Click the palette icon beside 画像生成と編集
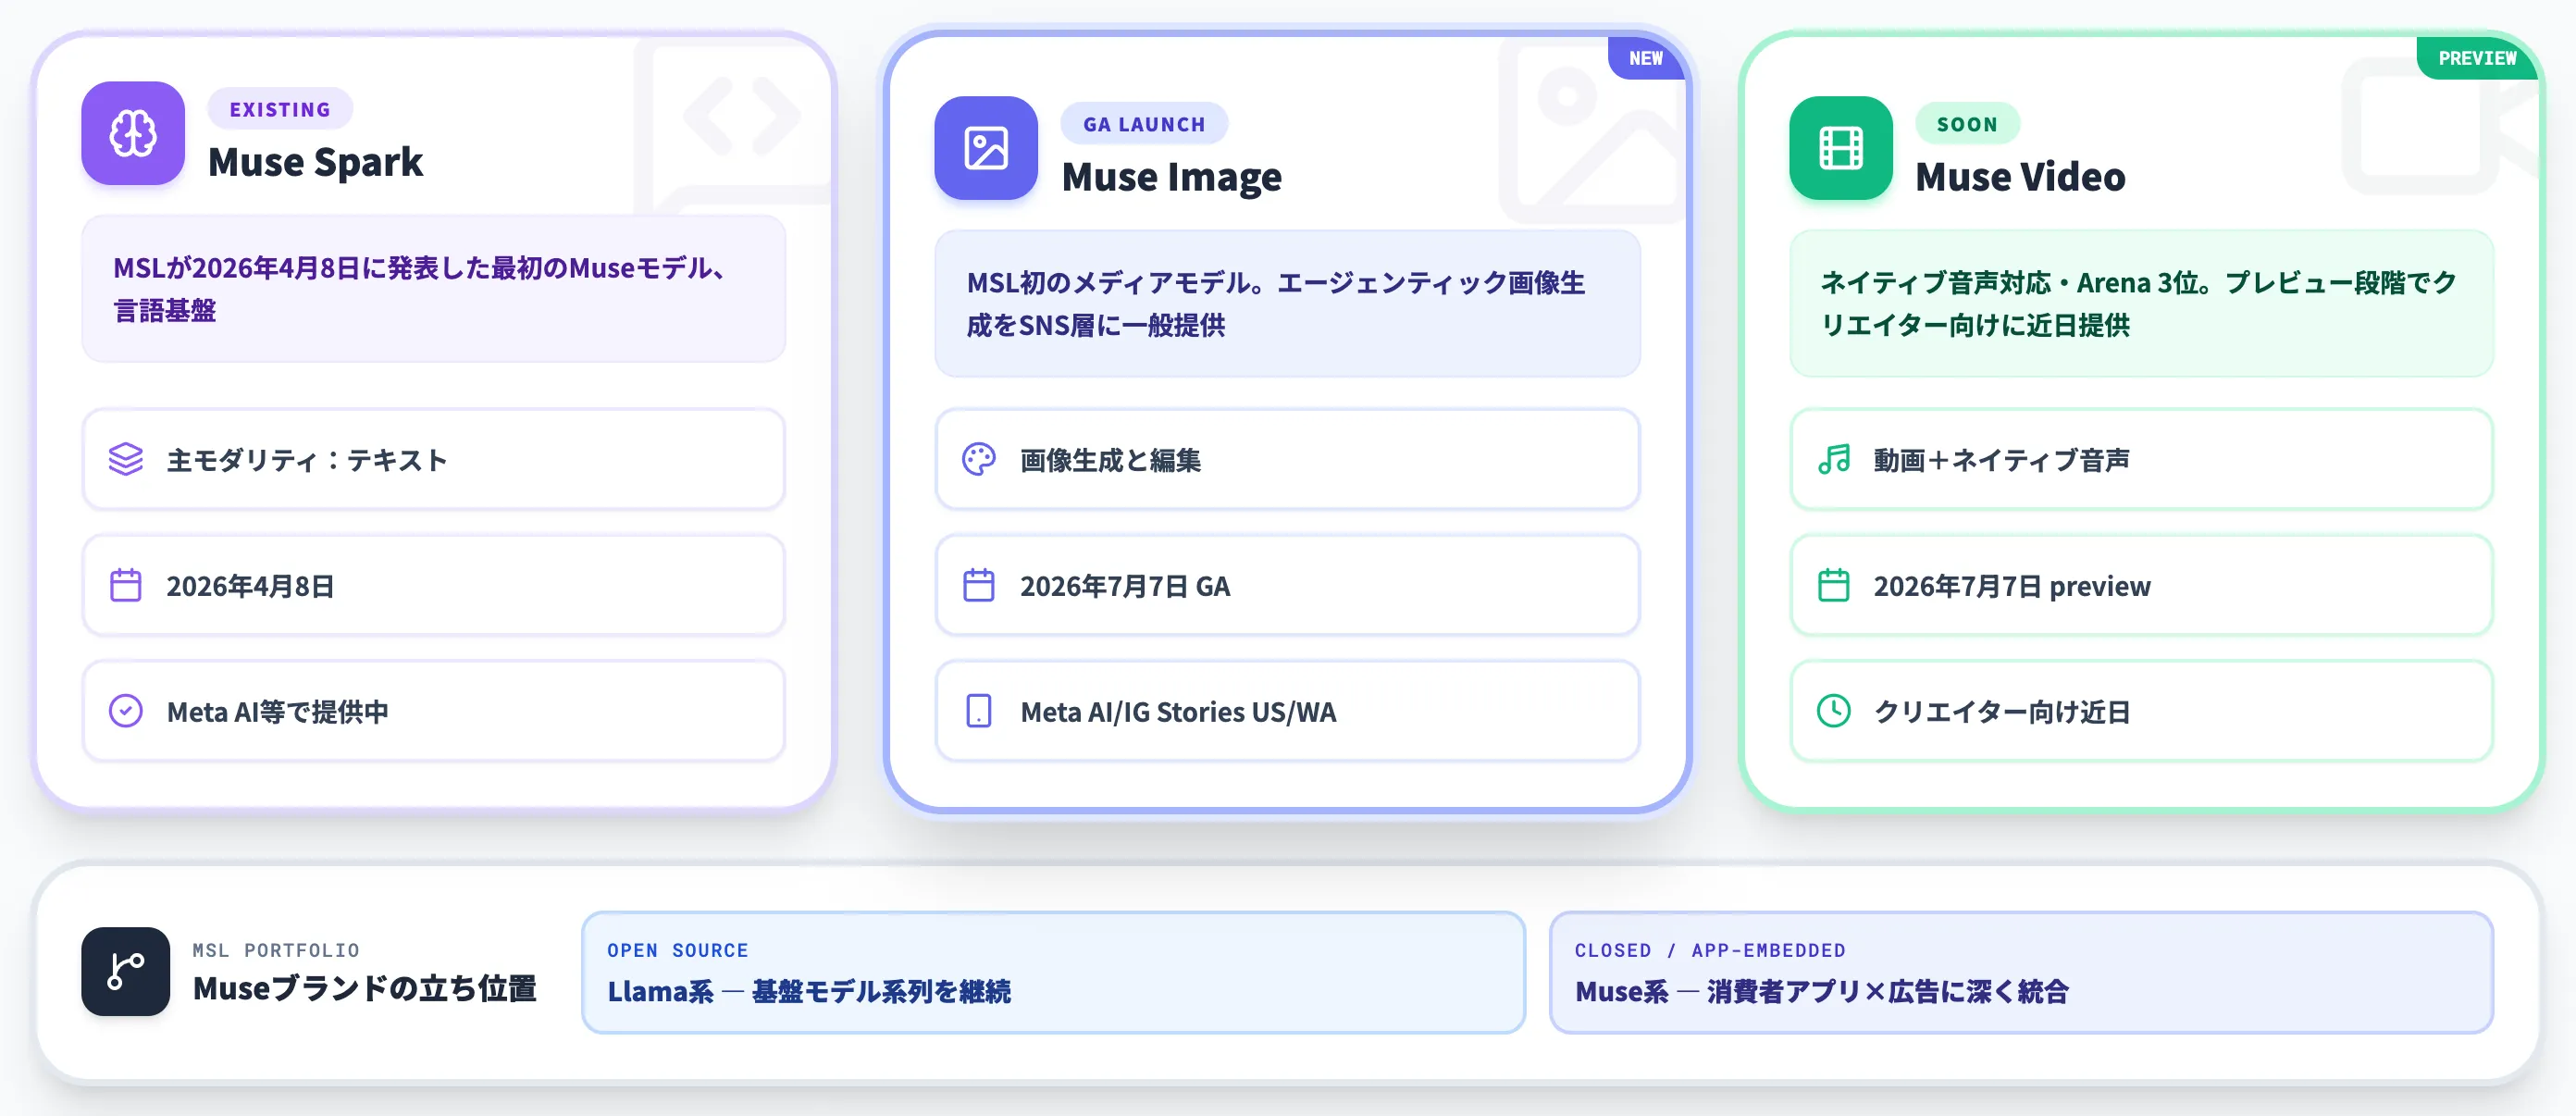2576x1116 pixels. (979, 460)
